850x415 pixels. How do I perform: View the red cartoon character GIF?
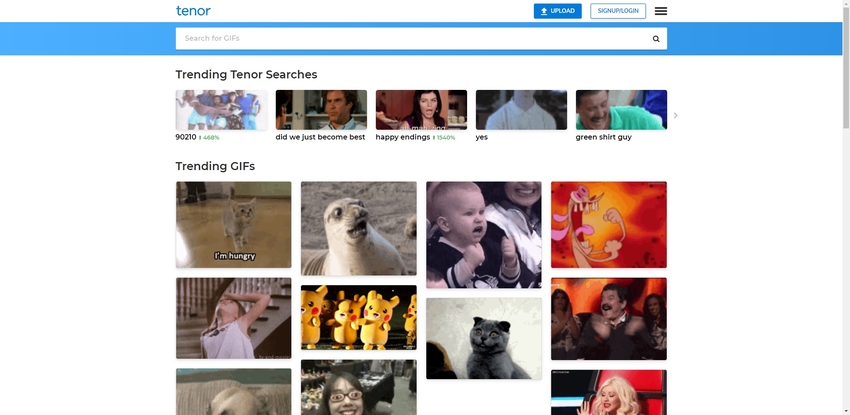tap(608, 224)
